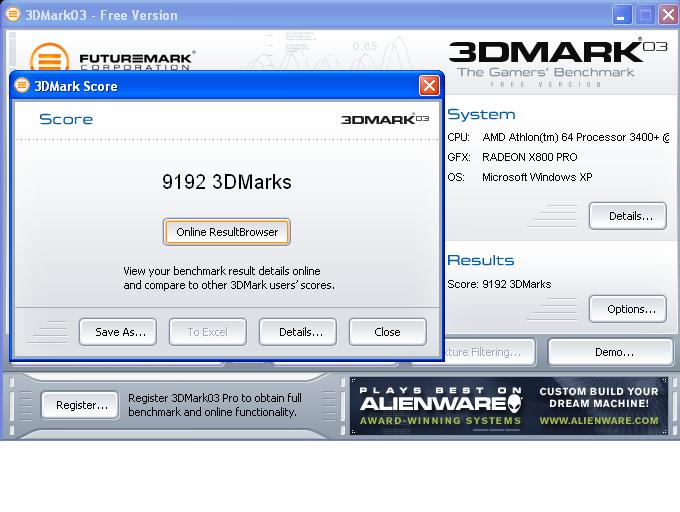Click the 3DMark Score dialog title icon
Screen dimensions: 680x512
(22, 85)
